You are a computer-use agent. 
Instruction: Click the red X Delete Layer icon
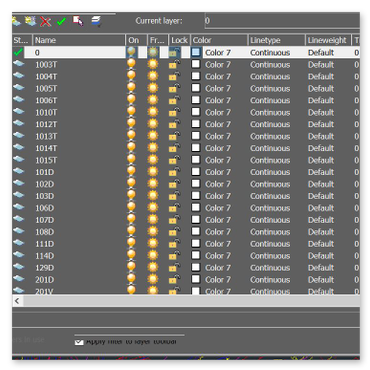point(45,22)
